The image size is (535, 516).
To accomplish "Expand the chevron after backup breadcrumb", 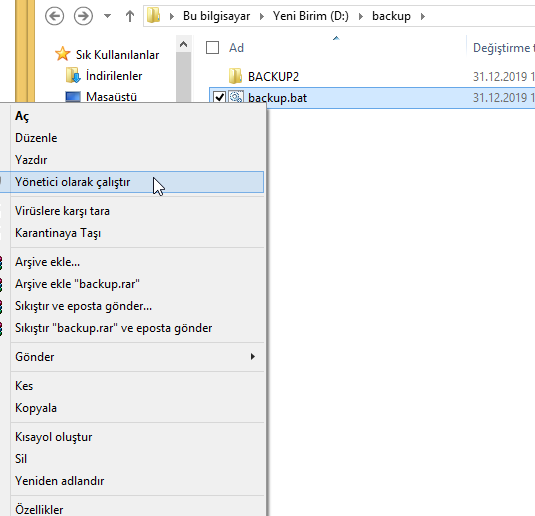I will [423, 16].
